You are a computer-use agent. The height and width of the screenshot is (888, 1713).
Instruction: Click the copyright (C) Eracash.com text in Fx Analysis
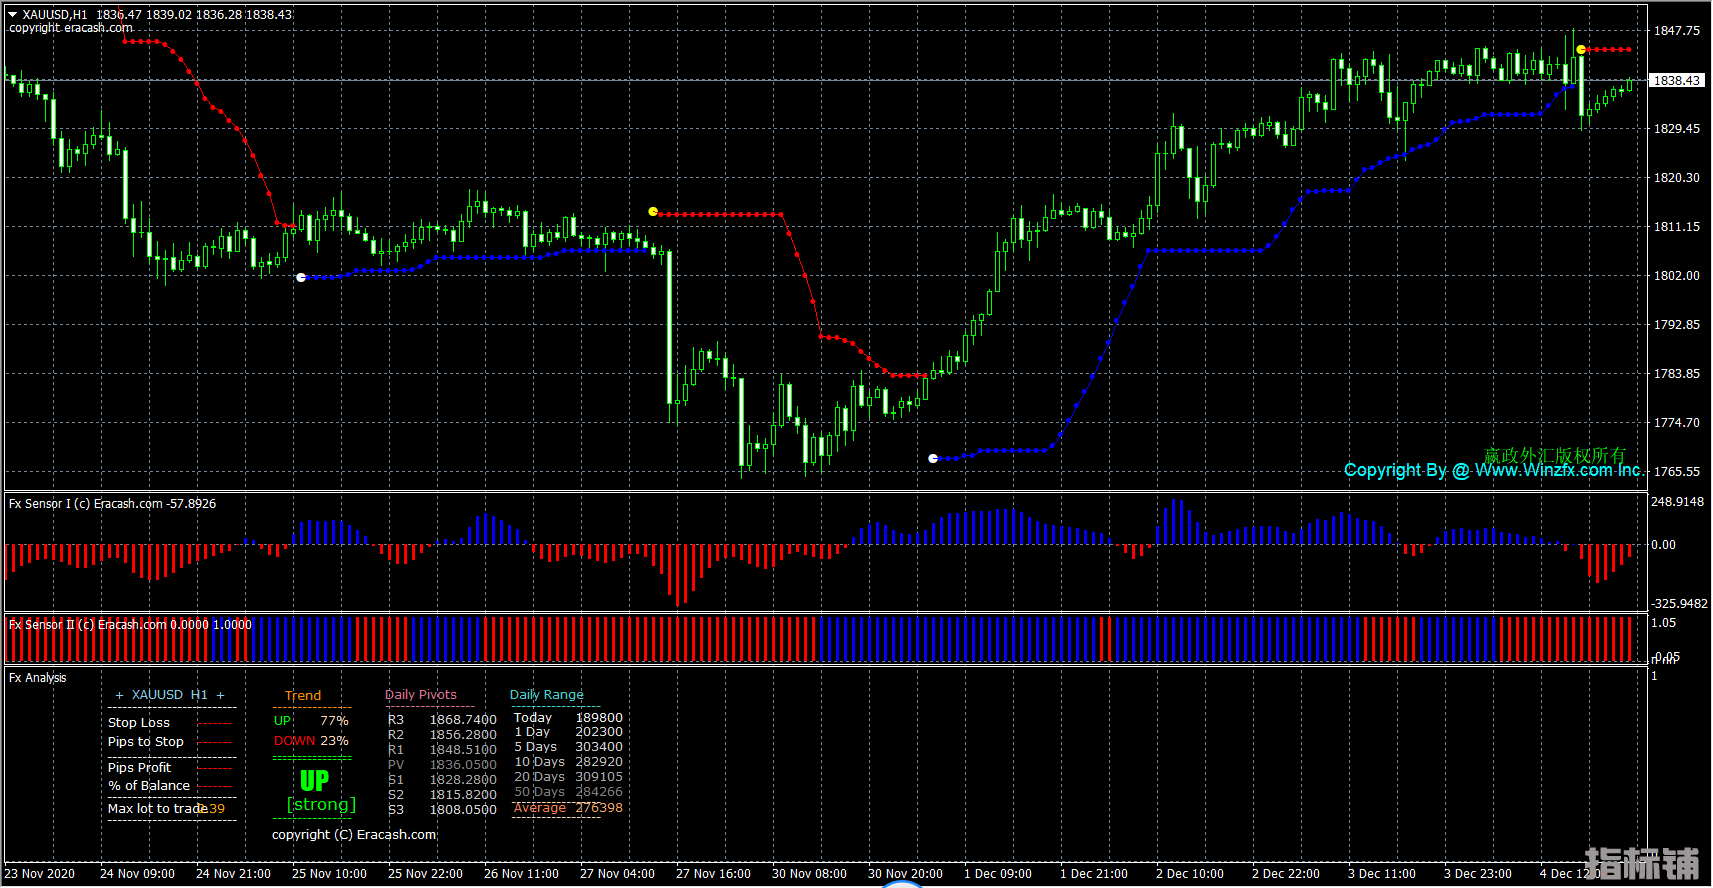(x=354, y=835)
